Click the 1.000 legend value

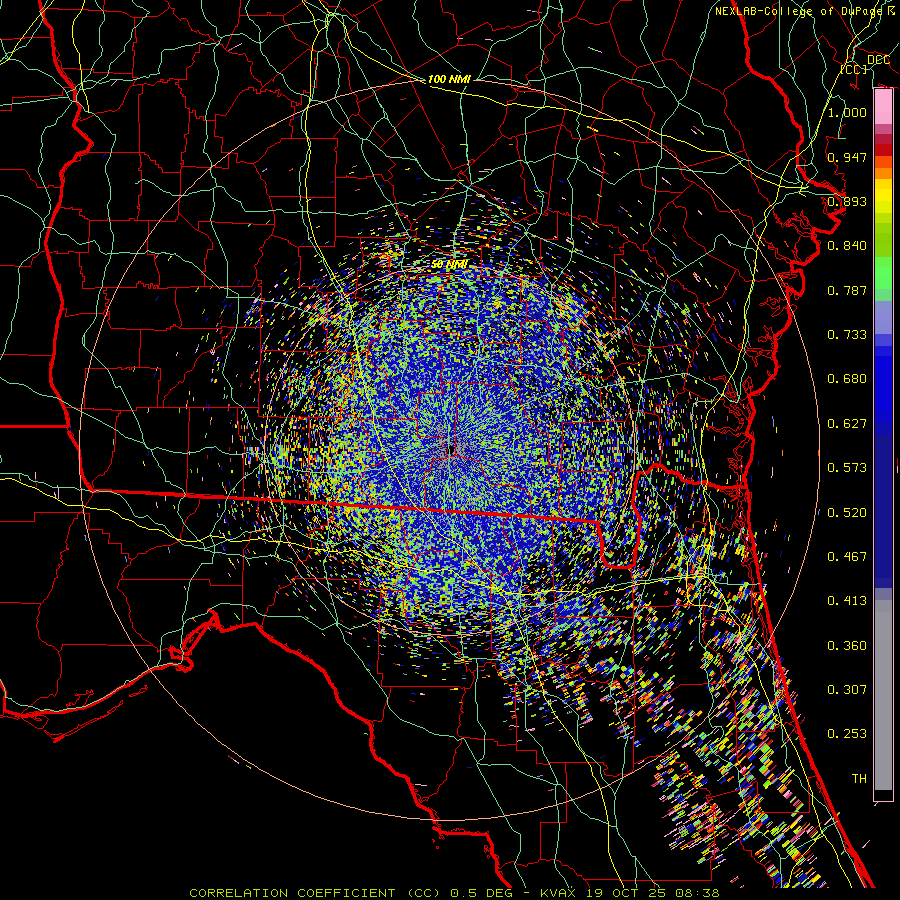click(847, 112)
